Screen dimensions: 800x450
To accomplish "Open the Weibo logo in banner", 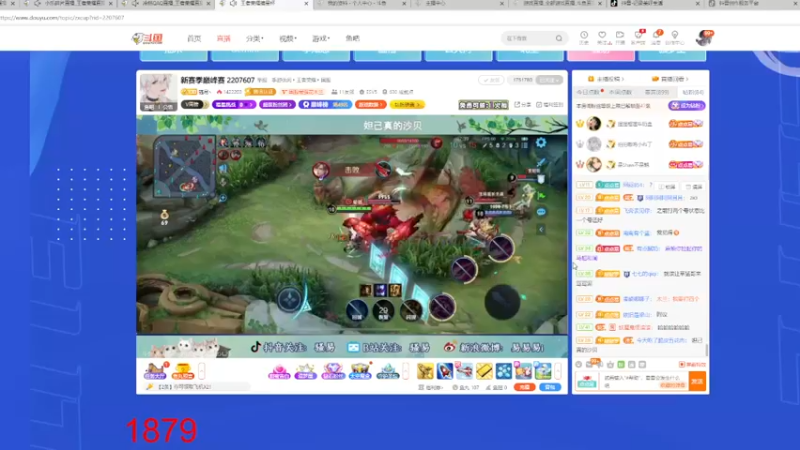I will click(449, 347).
